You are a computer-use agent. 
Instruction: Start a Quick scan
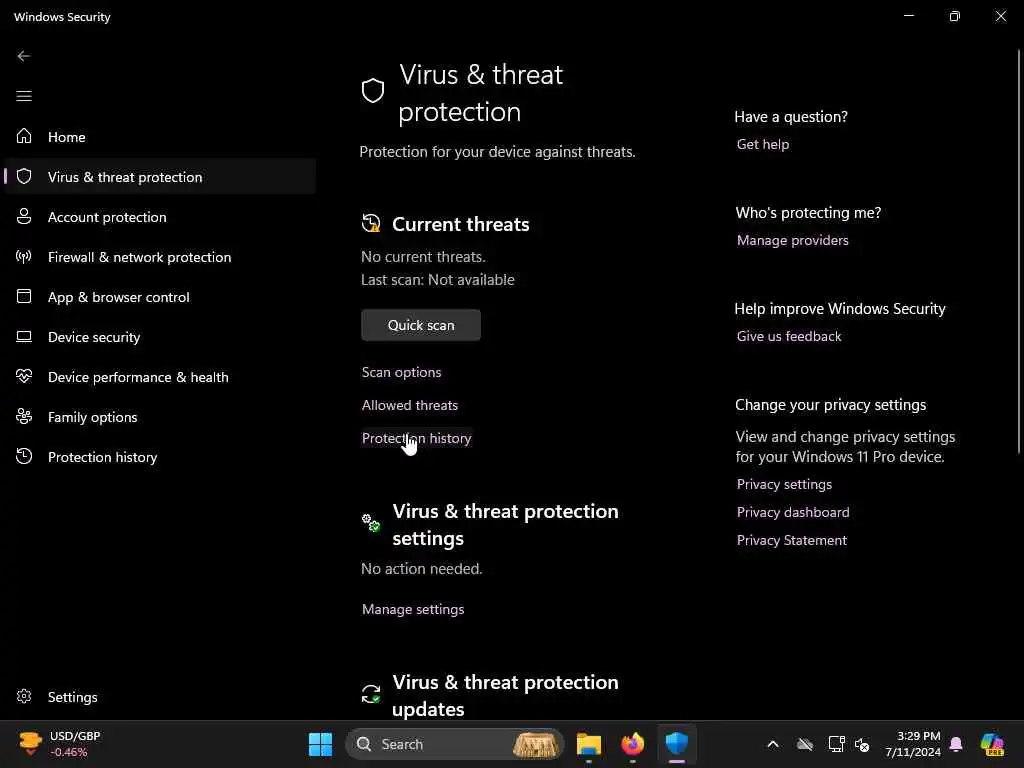point(421,325)
